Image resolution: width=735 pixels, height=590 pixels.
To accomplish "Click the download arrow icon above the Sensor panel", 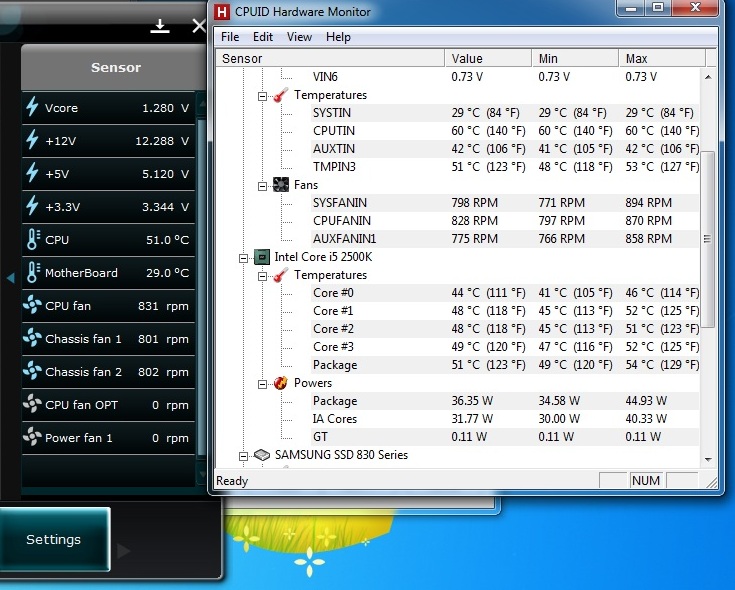I will pyautogui.click(x=160, y=26).
